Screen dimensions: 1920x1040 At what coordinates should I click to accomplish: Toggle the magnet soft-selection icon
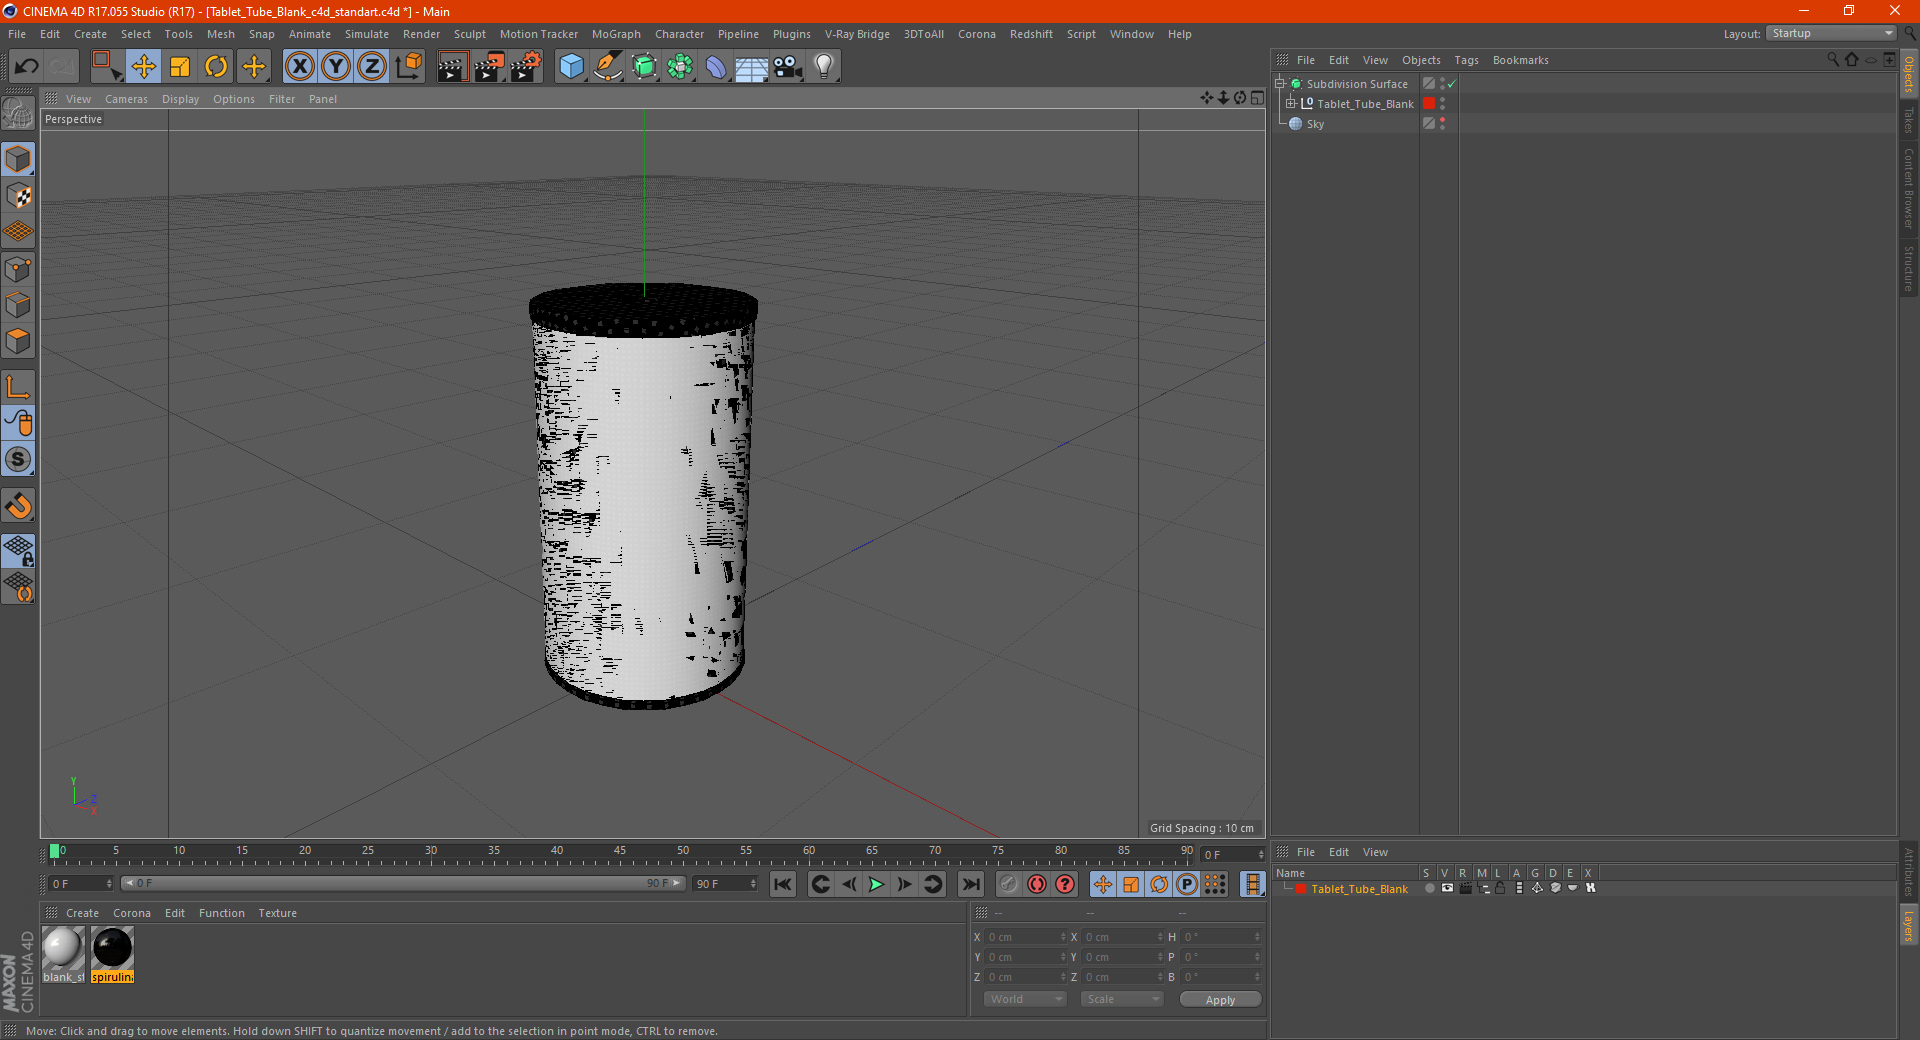(x=18, y=506)
